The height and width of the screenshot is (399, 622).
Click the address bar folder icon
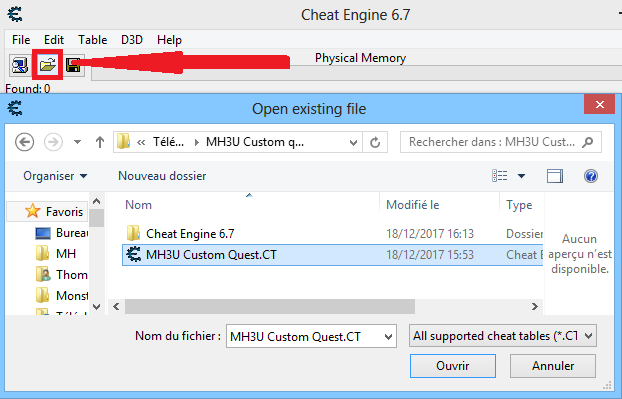tap(123, 142)
